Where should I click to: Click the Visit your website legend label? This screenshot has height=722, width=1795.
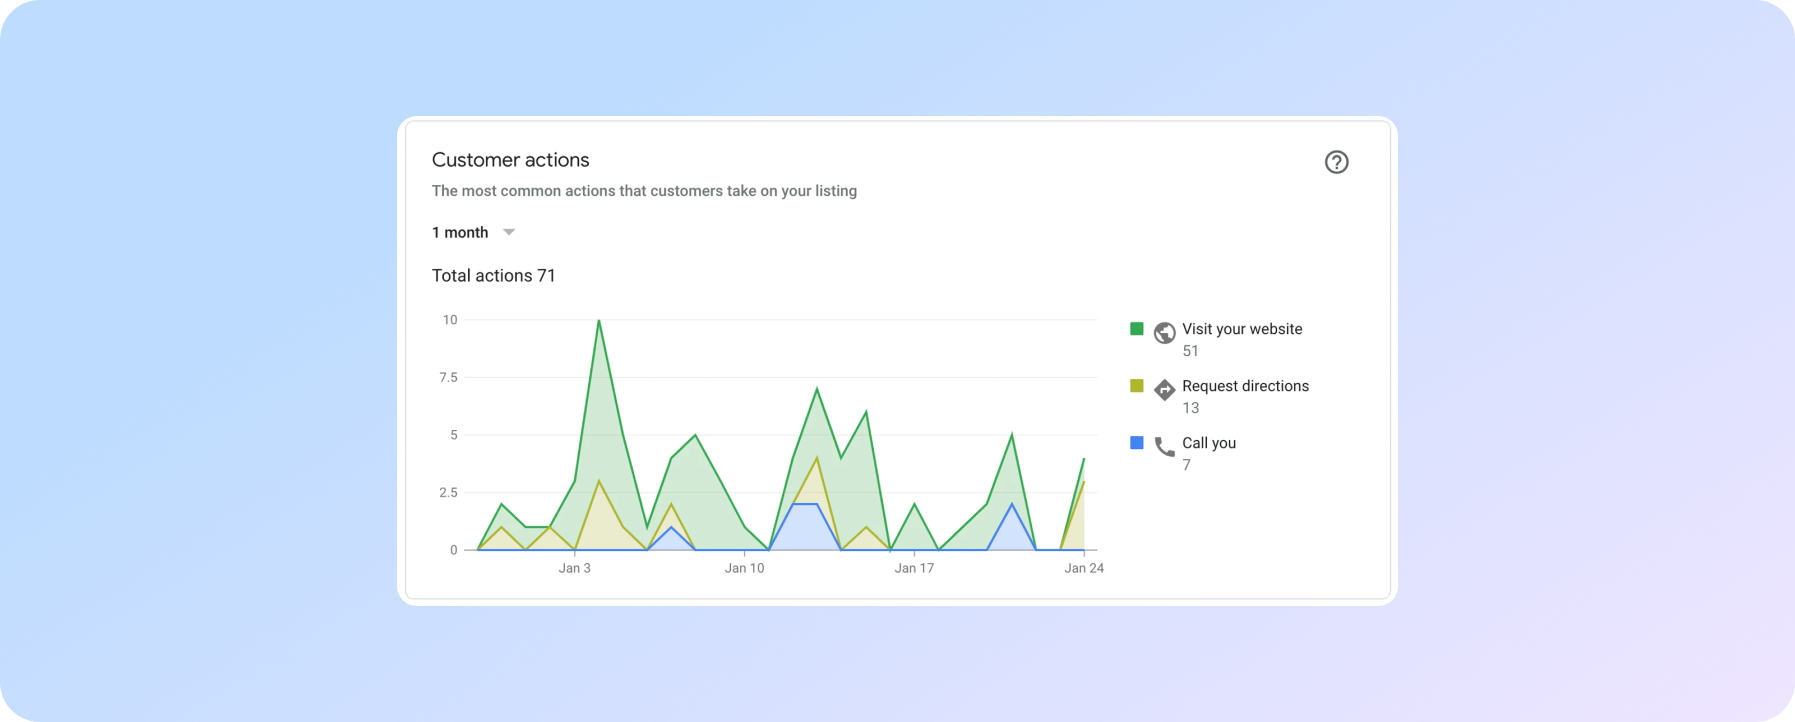coord(1242,329)
